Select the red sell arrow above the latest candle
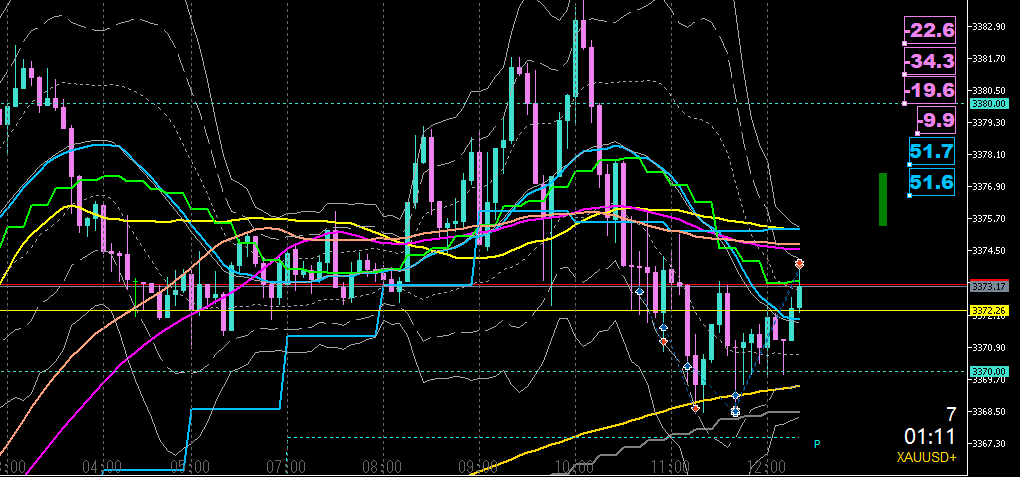Screen dimensions: 1020x477 point(799,264)
